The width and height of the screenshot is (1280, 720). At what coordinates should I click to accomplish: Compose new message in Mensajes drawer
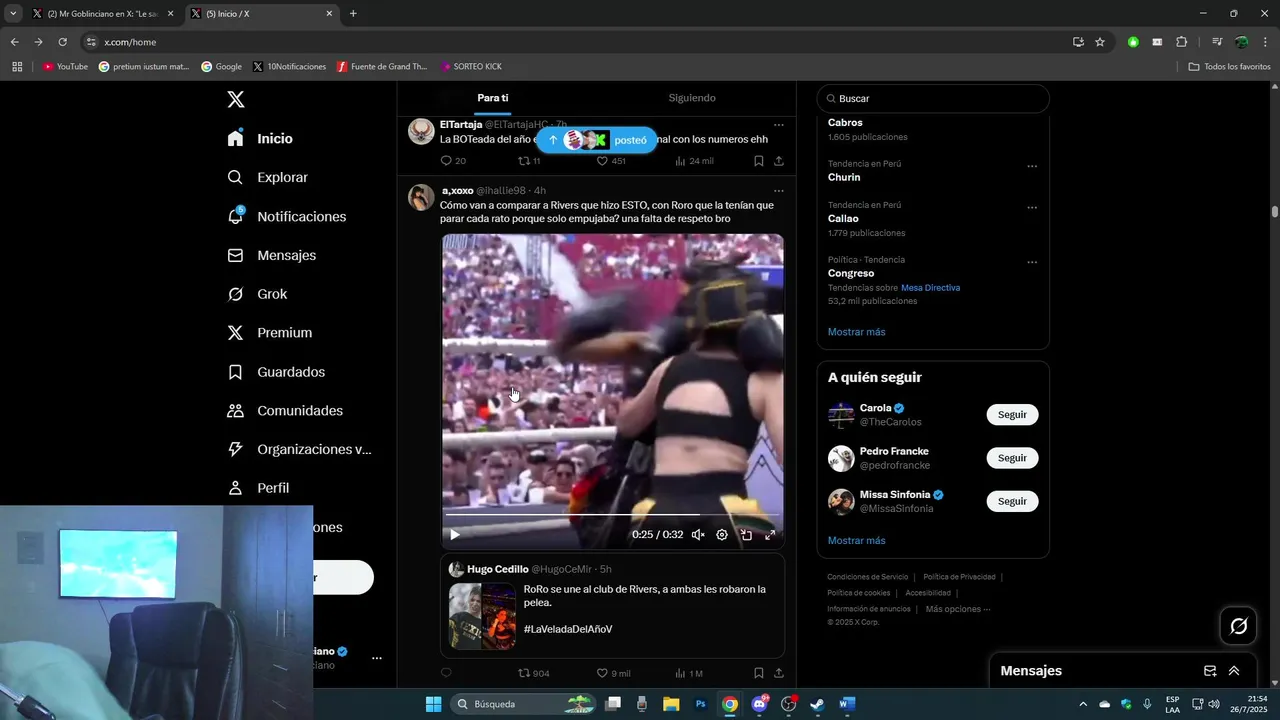click(1210, 671)
